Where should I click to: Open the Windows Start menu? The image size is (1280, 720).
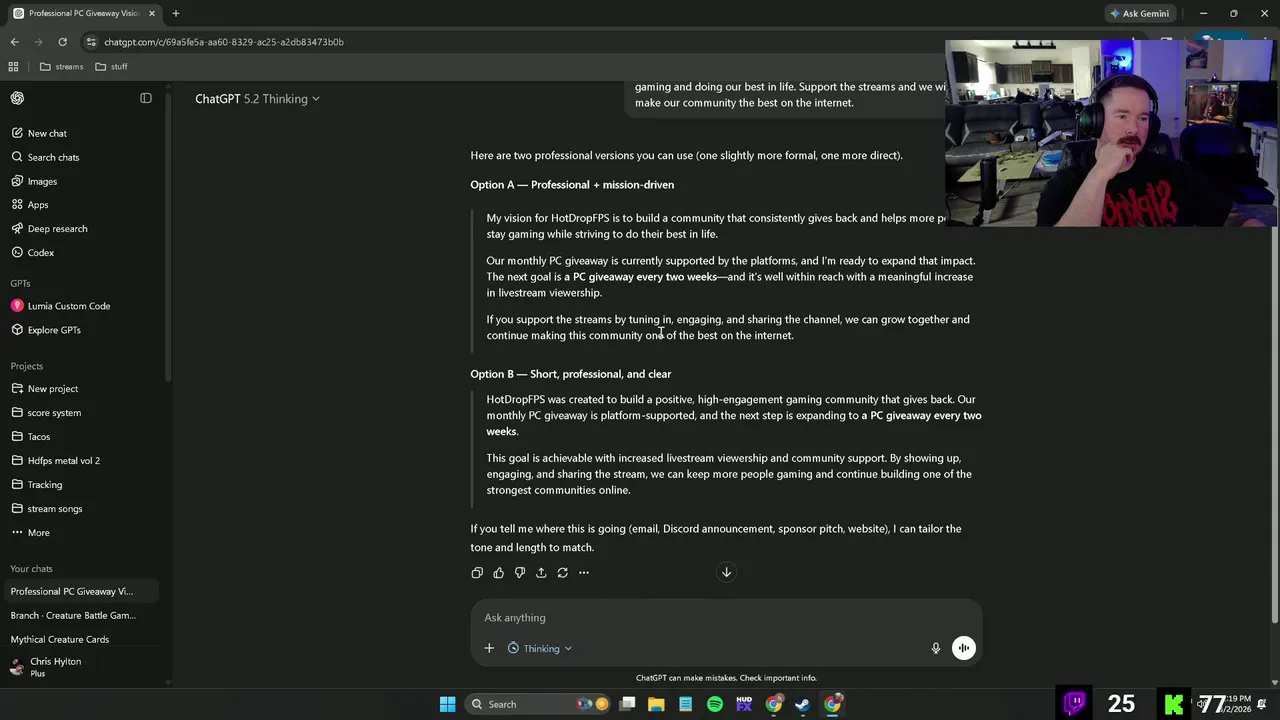coord(448,704)
